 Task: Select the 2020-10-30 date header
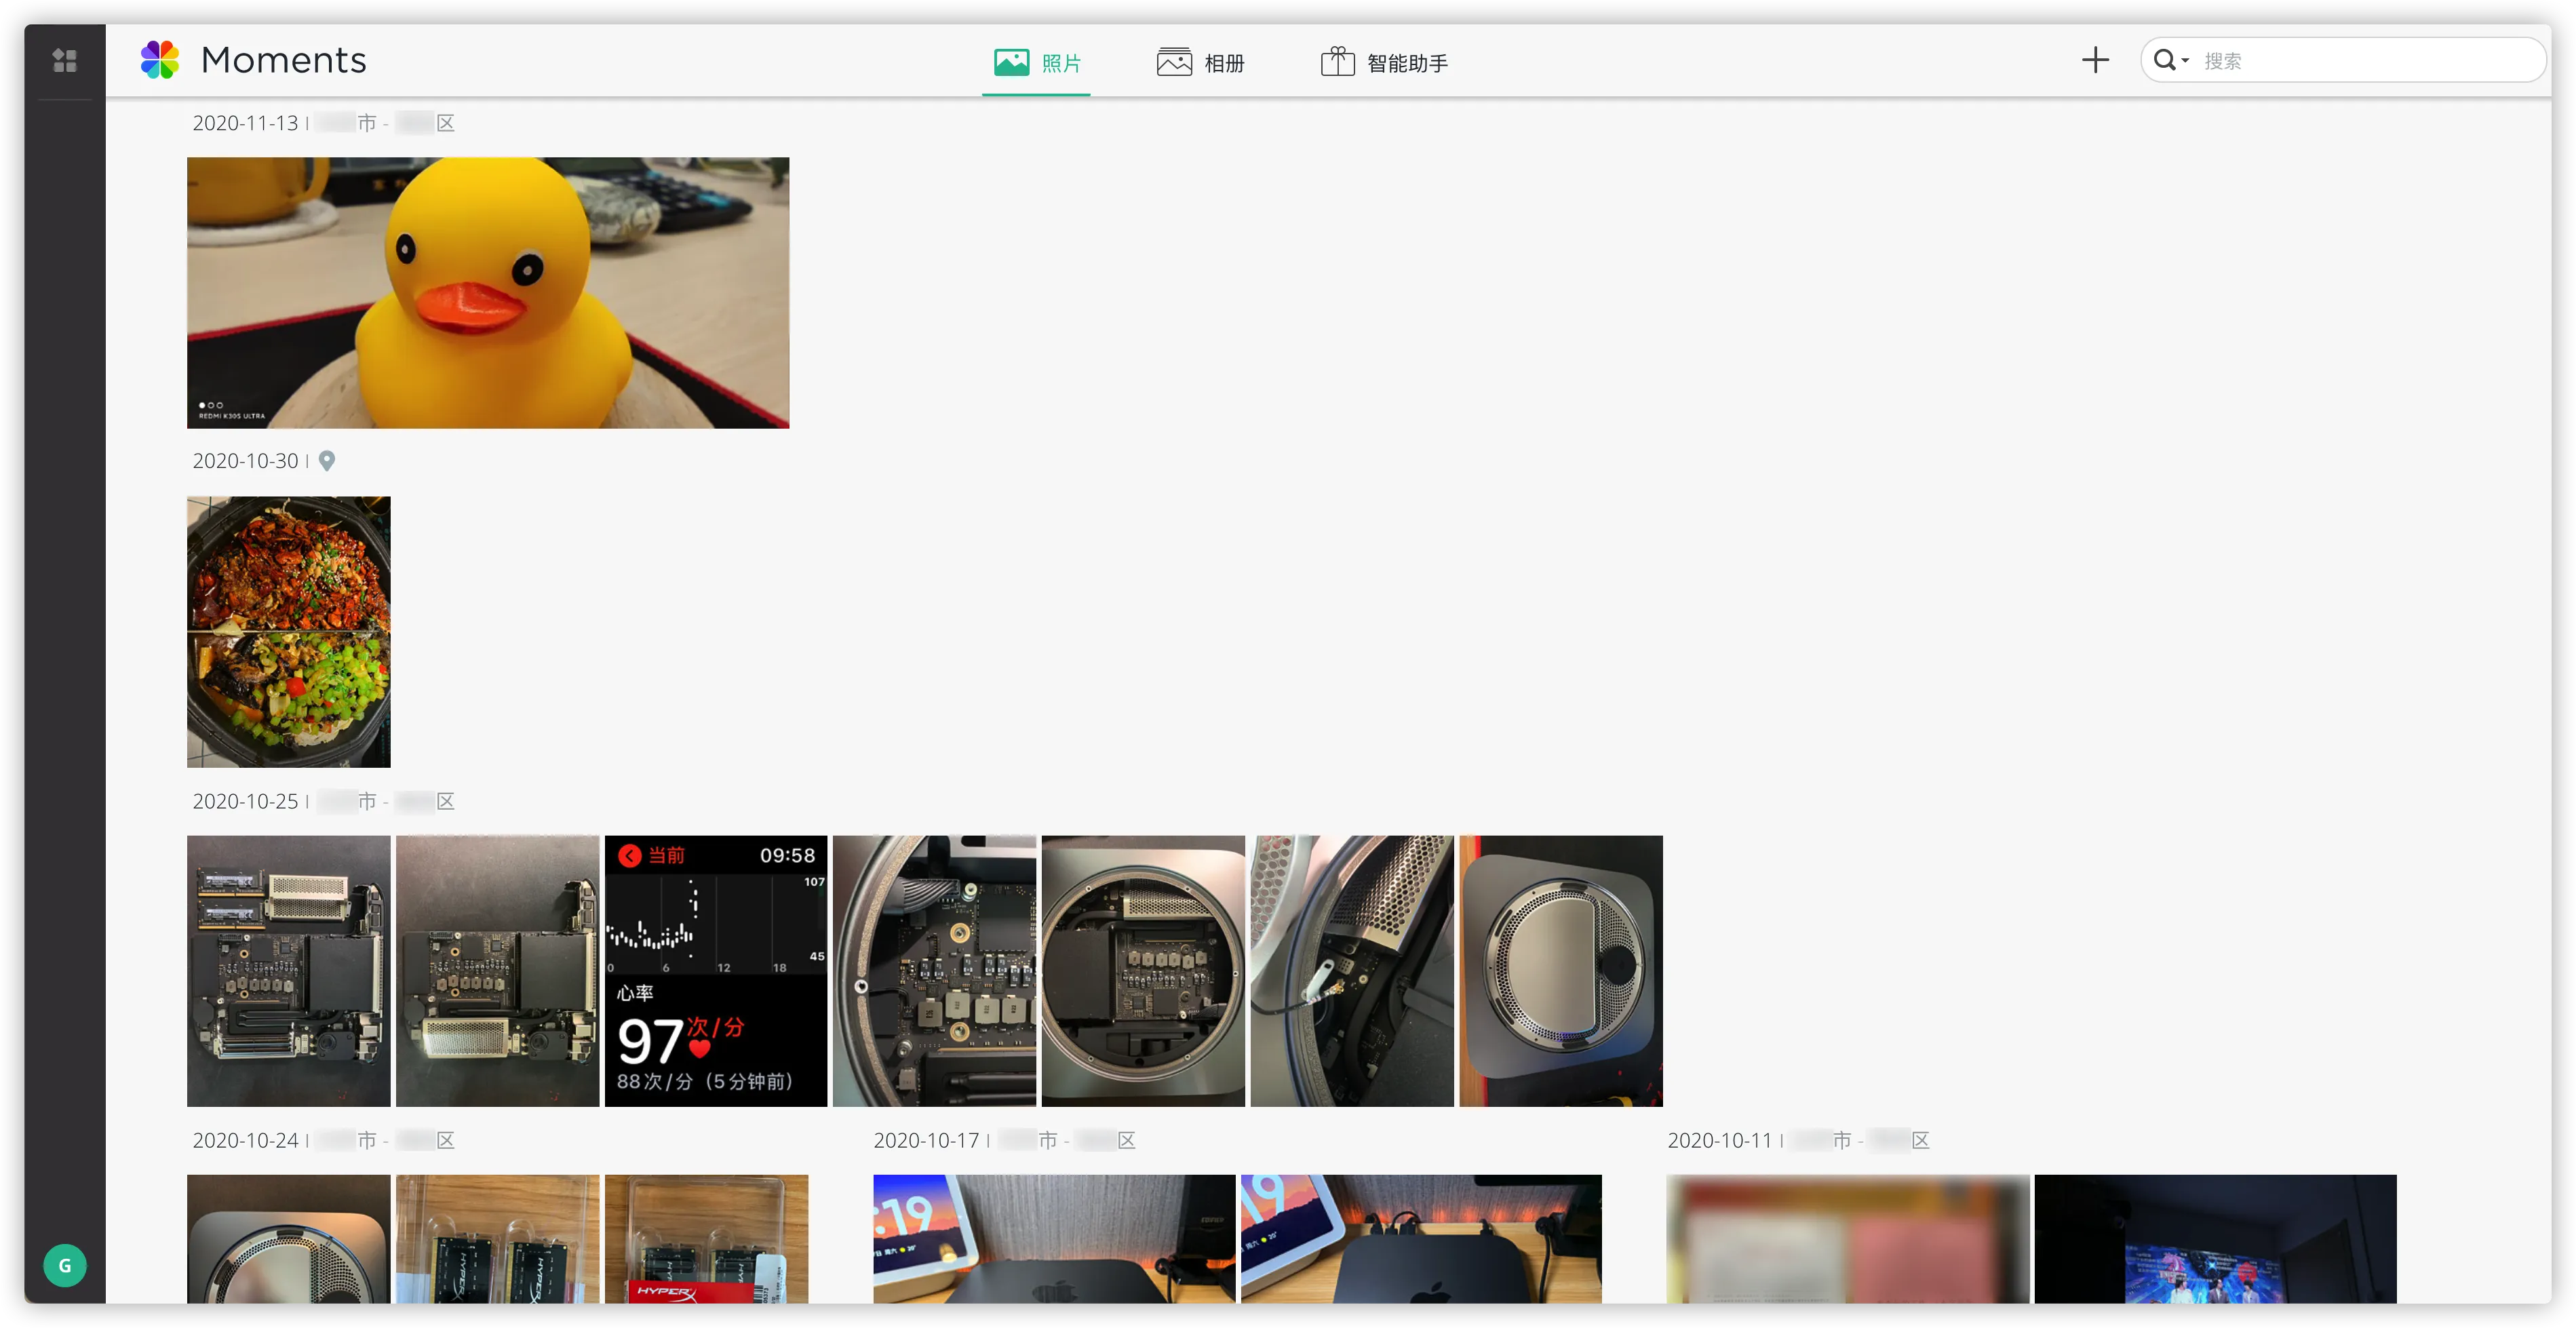pos(245,461)
